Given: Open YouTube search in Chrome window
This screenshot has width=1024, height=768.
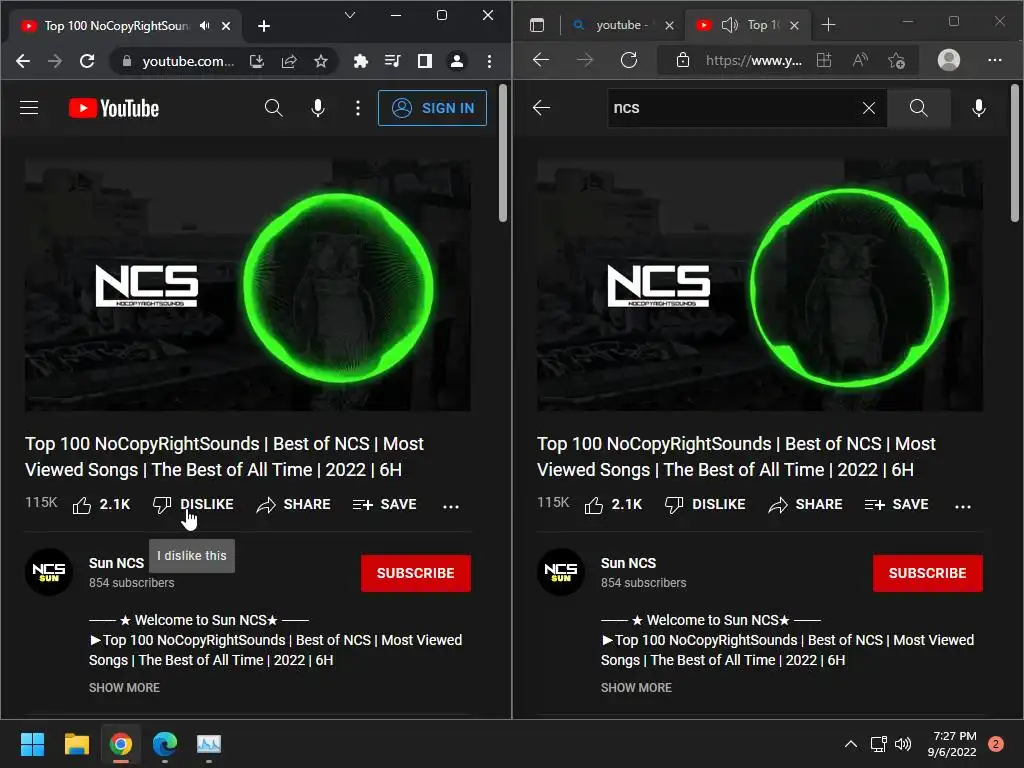Looking at the screenshot, I should [x=274, y=108].
